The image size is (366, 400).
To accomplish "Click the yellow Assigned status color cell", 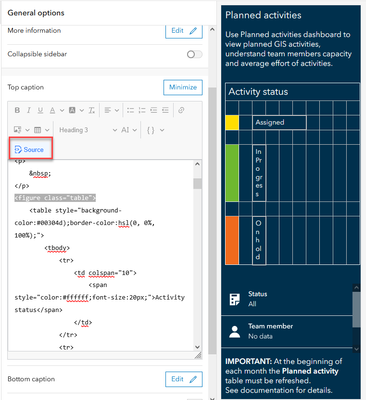I will [232, 123].
